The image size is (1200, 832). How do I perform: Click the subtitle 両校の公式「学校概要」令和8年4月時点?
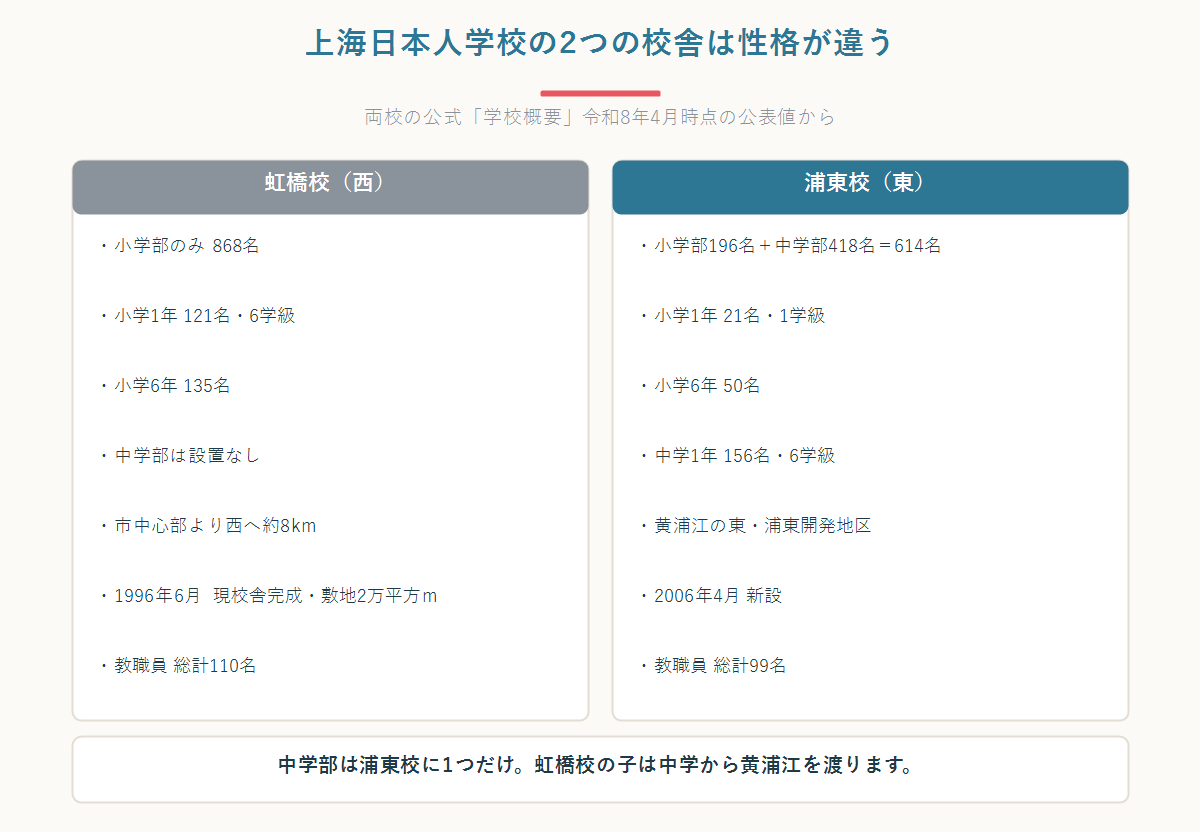click(600, 117)
